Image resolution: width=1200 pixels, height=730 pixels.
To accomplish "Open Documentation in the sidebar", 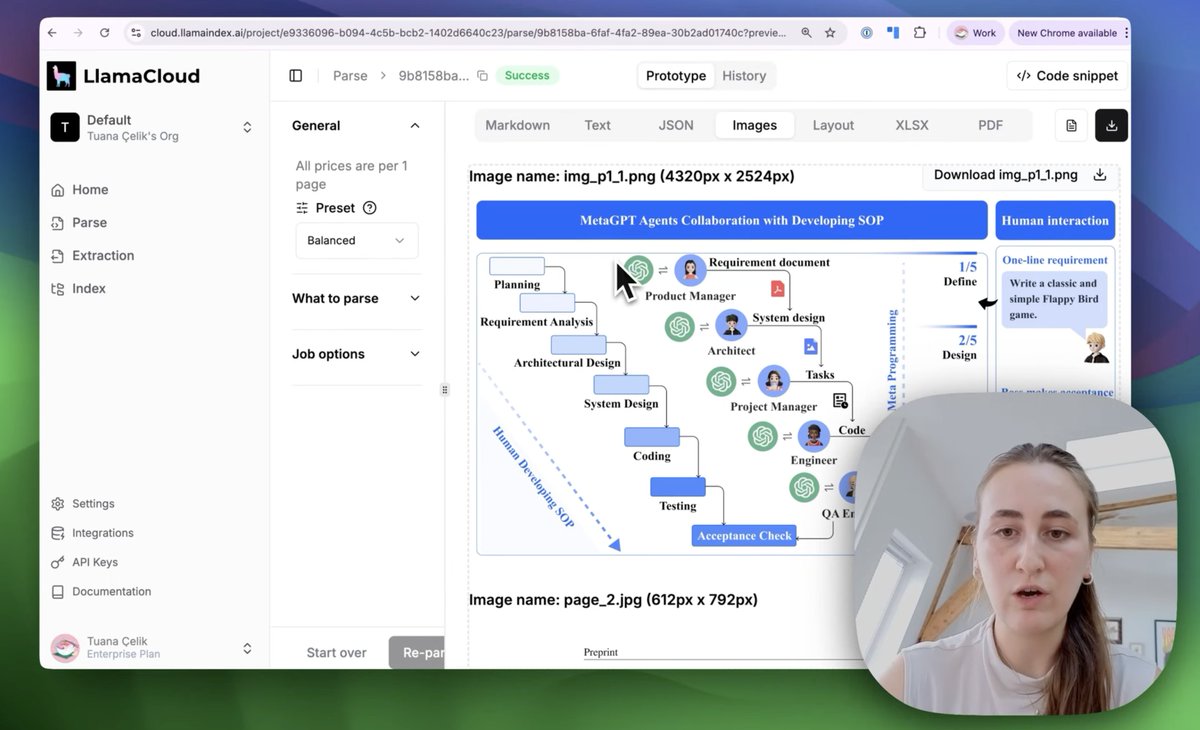I will [111, 592].
